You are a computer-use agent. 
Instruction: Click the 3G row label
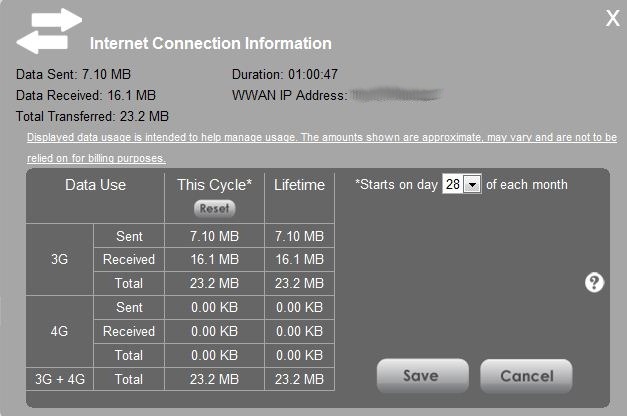click(59, 259)
